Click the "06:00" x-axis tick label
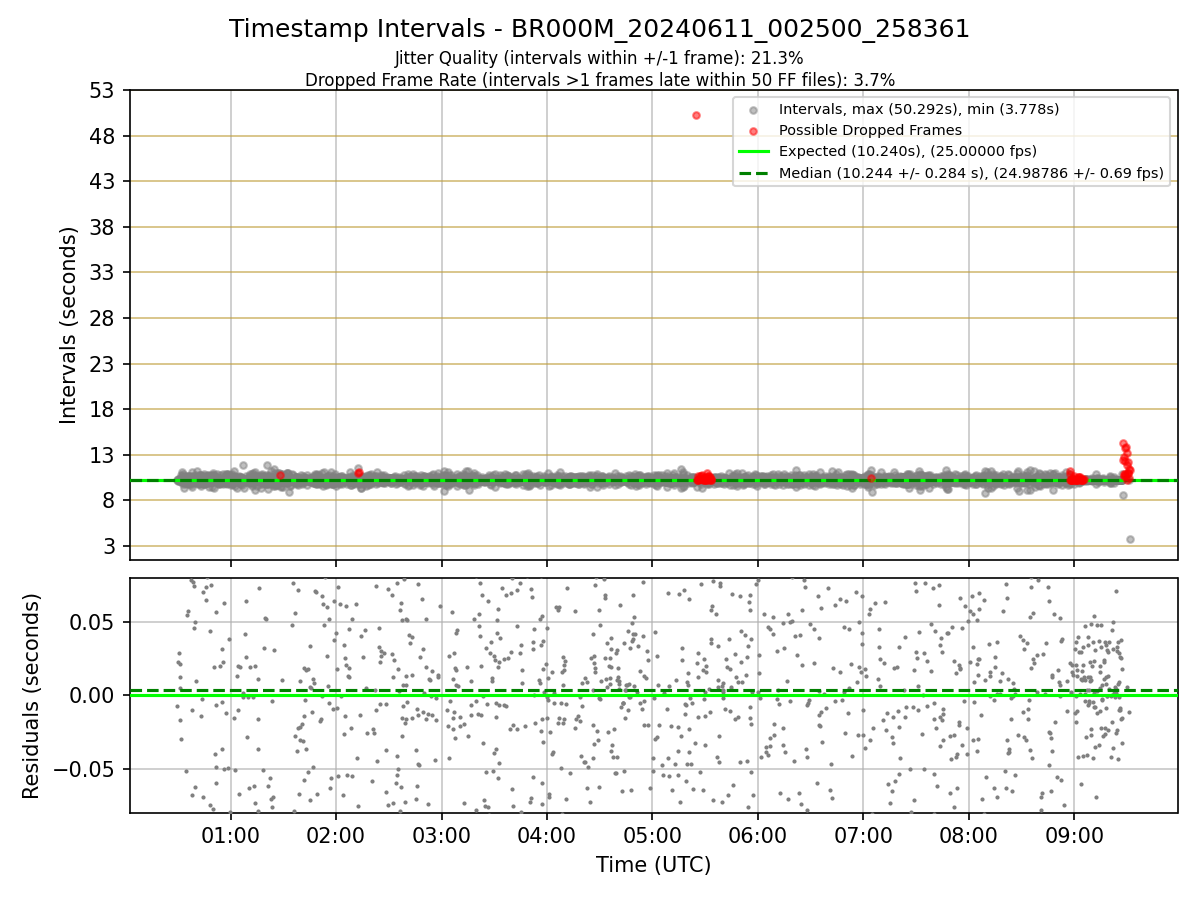 click(758, 835)
